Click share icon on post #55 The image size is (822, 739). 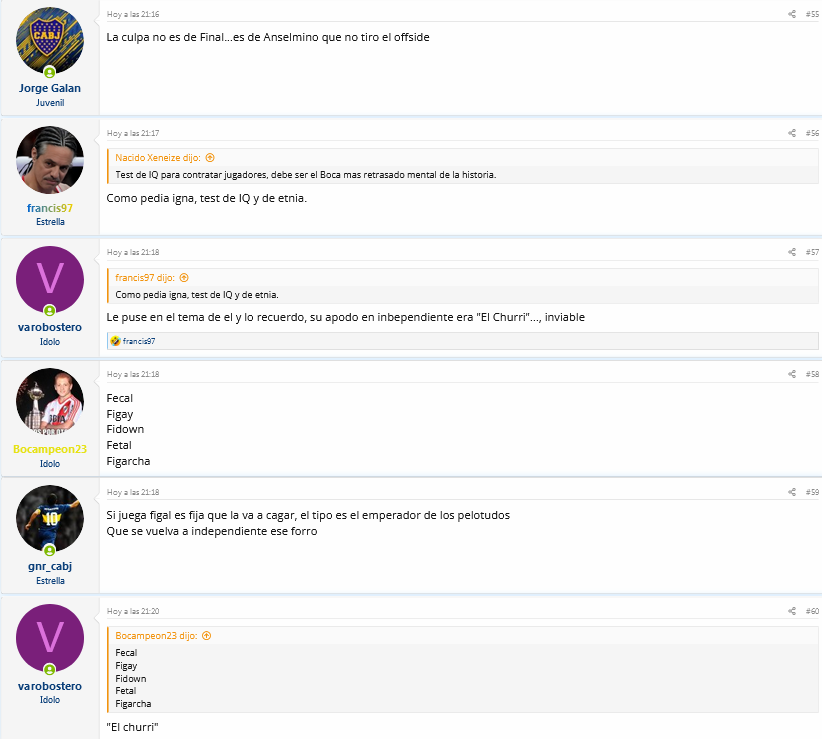(x=792, y=14)
